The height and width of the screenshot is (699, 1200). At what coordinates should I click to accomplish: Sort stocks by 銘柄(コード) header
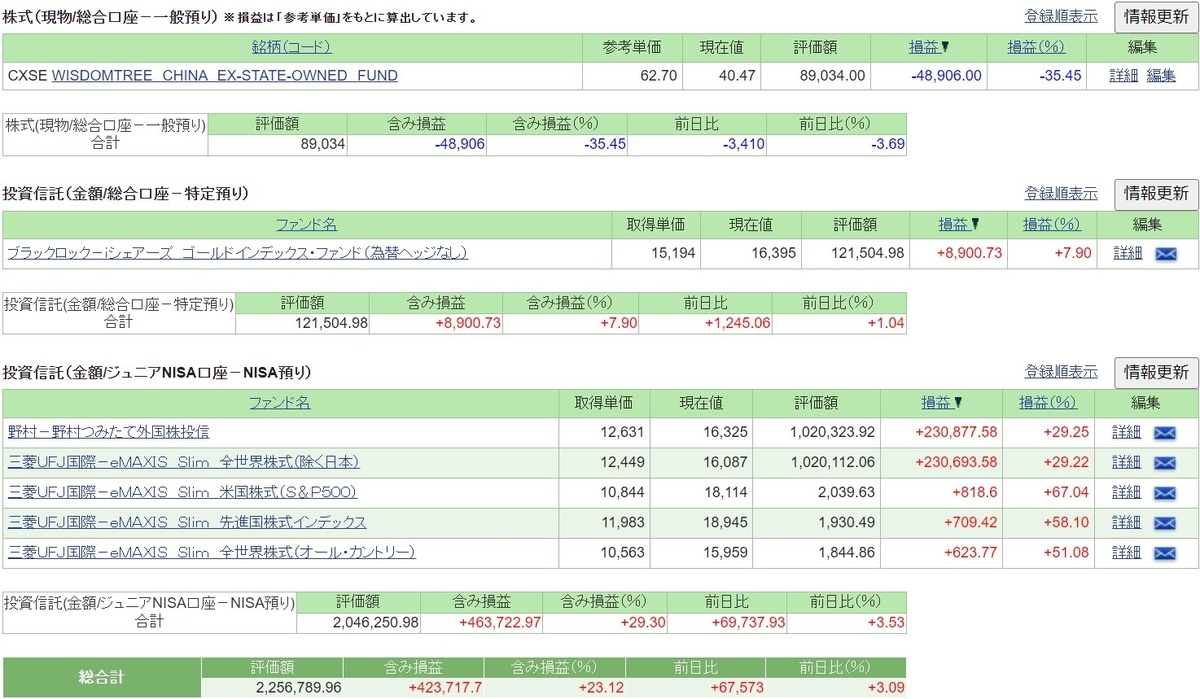(292, 47)
